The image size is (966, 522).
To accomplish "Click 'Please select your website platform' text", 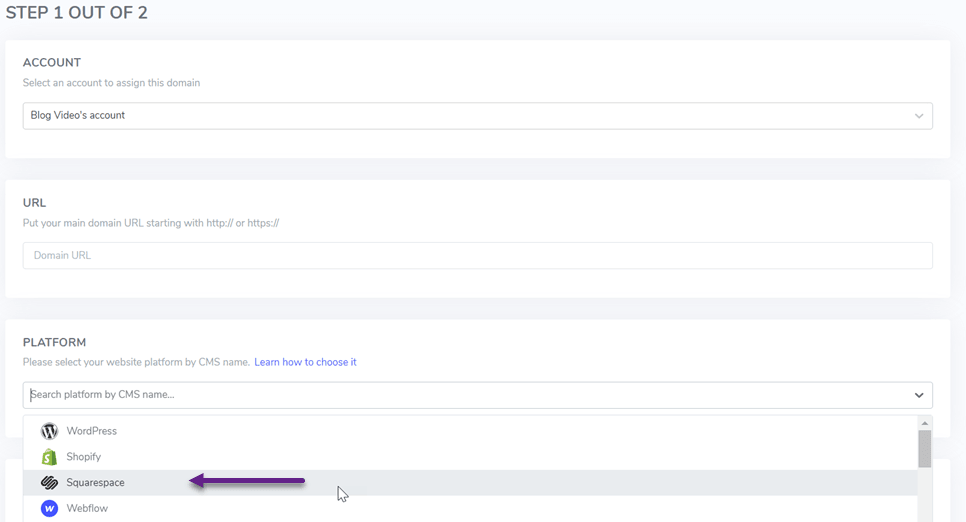I will 136,362.
